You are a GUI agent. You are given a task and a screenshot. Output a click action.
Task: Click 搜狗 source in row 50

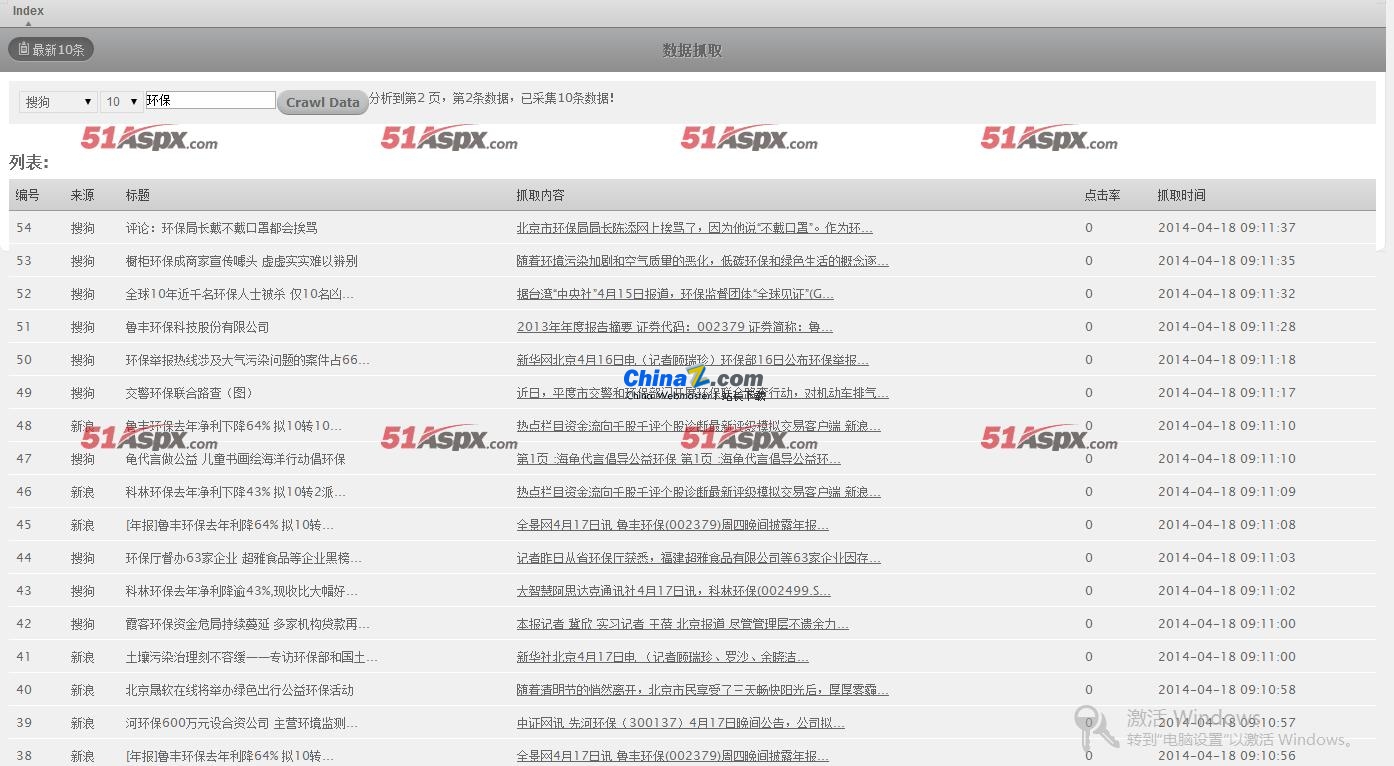[x=82, y=360]
